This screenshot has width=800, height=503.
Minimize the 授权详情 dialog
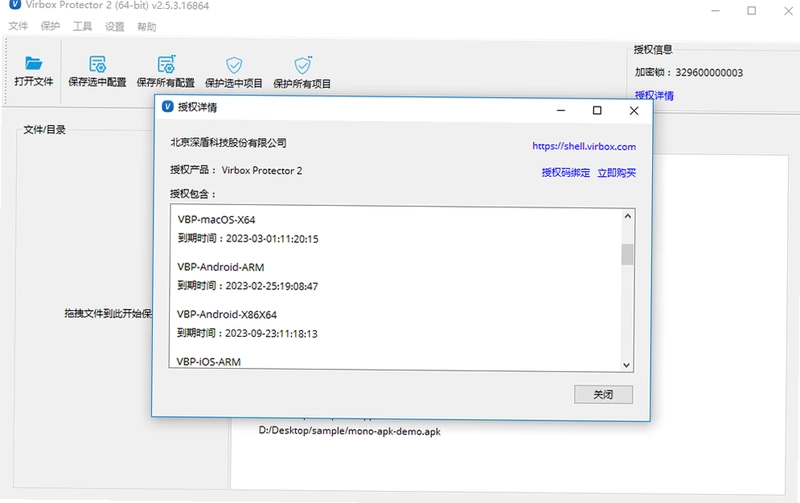coord(561,110)
